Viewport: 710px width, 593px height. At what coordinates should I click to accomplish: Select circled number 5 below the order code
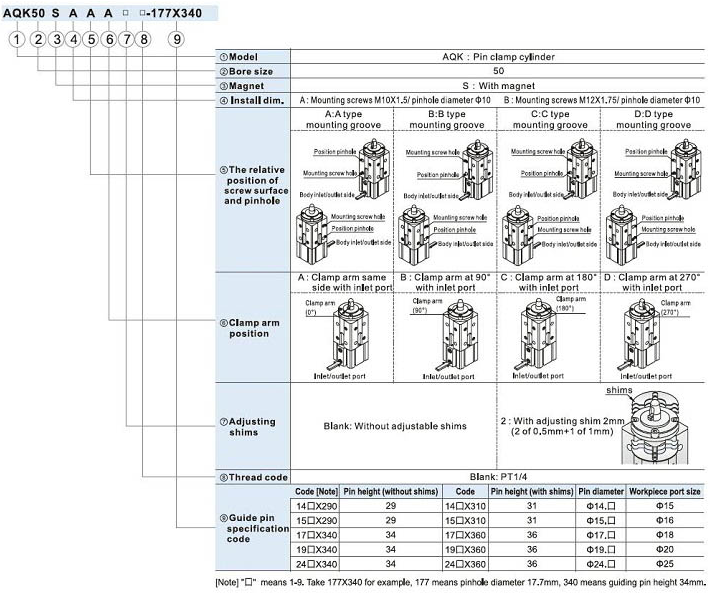[x=91, y=38]
